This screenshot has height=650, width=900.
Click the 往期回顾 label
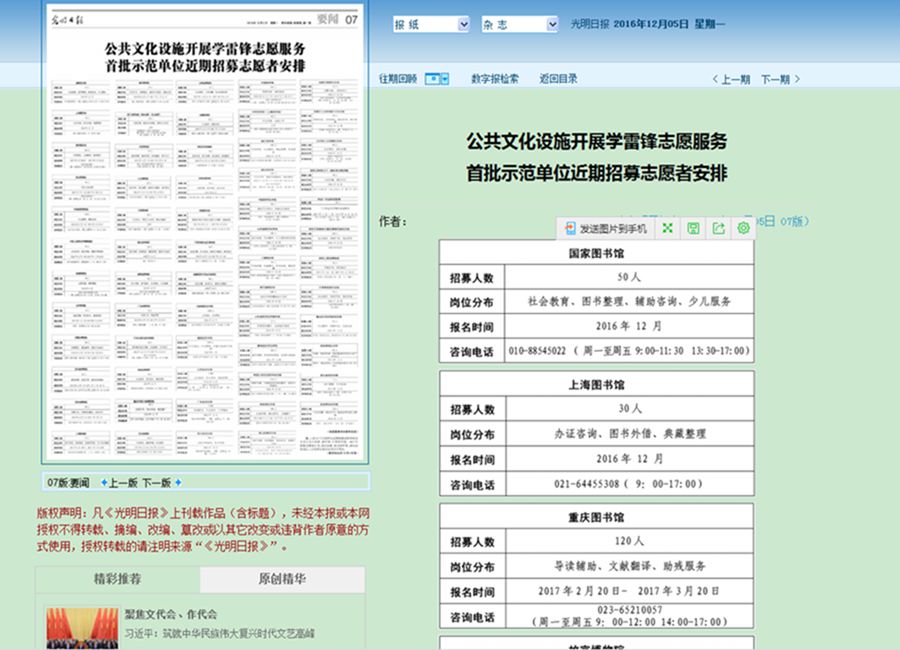coord(398,79)
